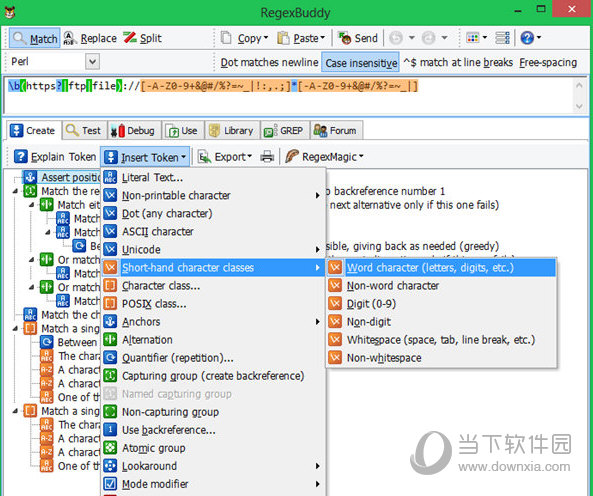Viewport: 593px width, 496px height.
Task: Open the Export dropdown
Action: point(225,157)
